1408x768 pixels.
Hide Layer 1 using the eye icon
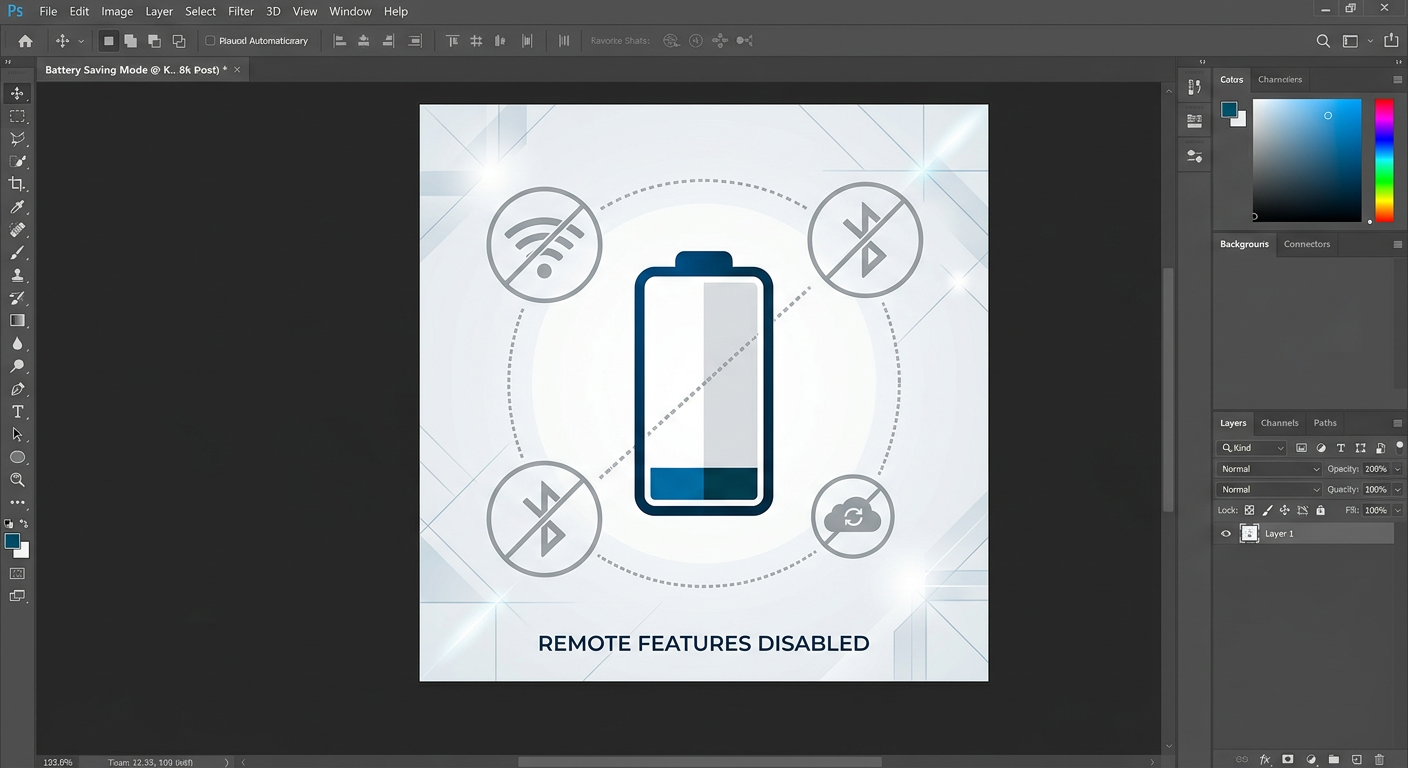click(x=1226, y=534)
